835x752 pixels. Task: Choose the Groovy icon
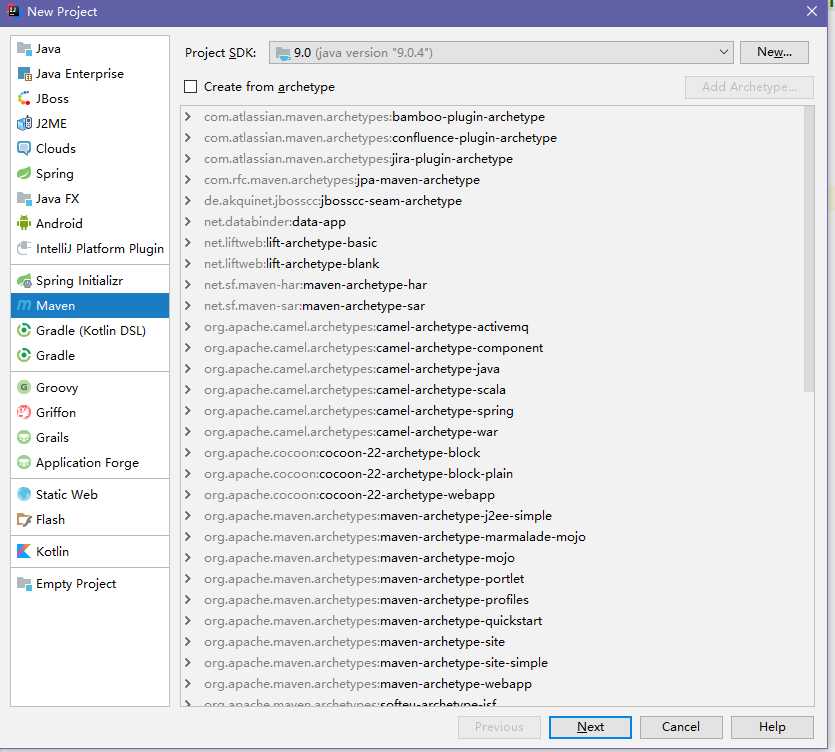click(x=24, y=387)
